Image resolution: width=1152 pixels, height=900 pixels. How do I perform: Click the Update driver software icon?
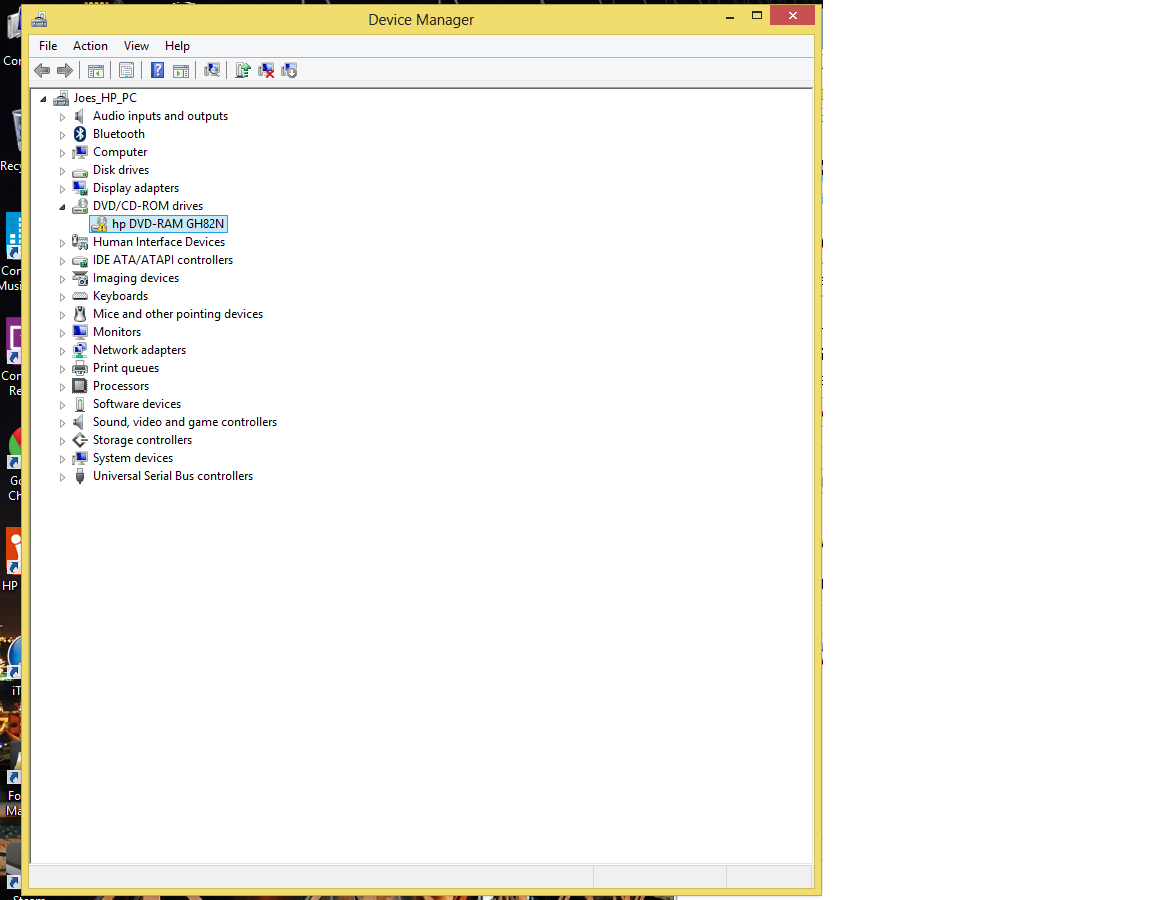click(242, 70)
